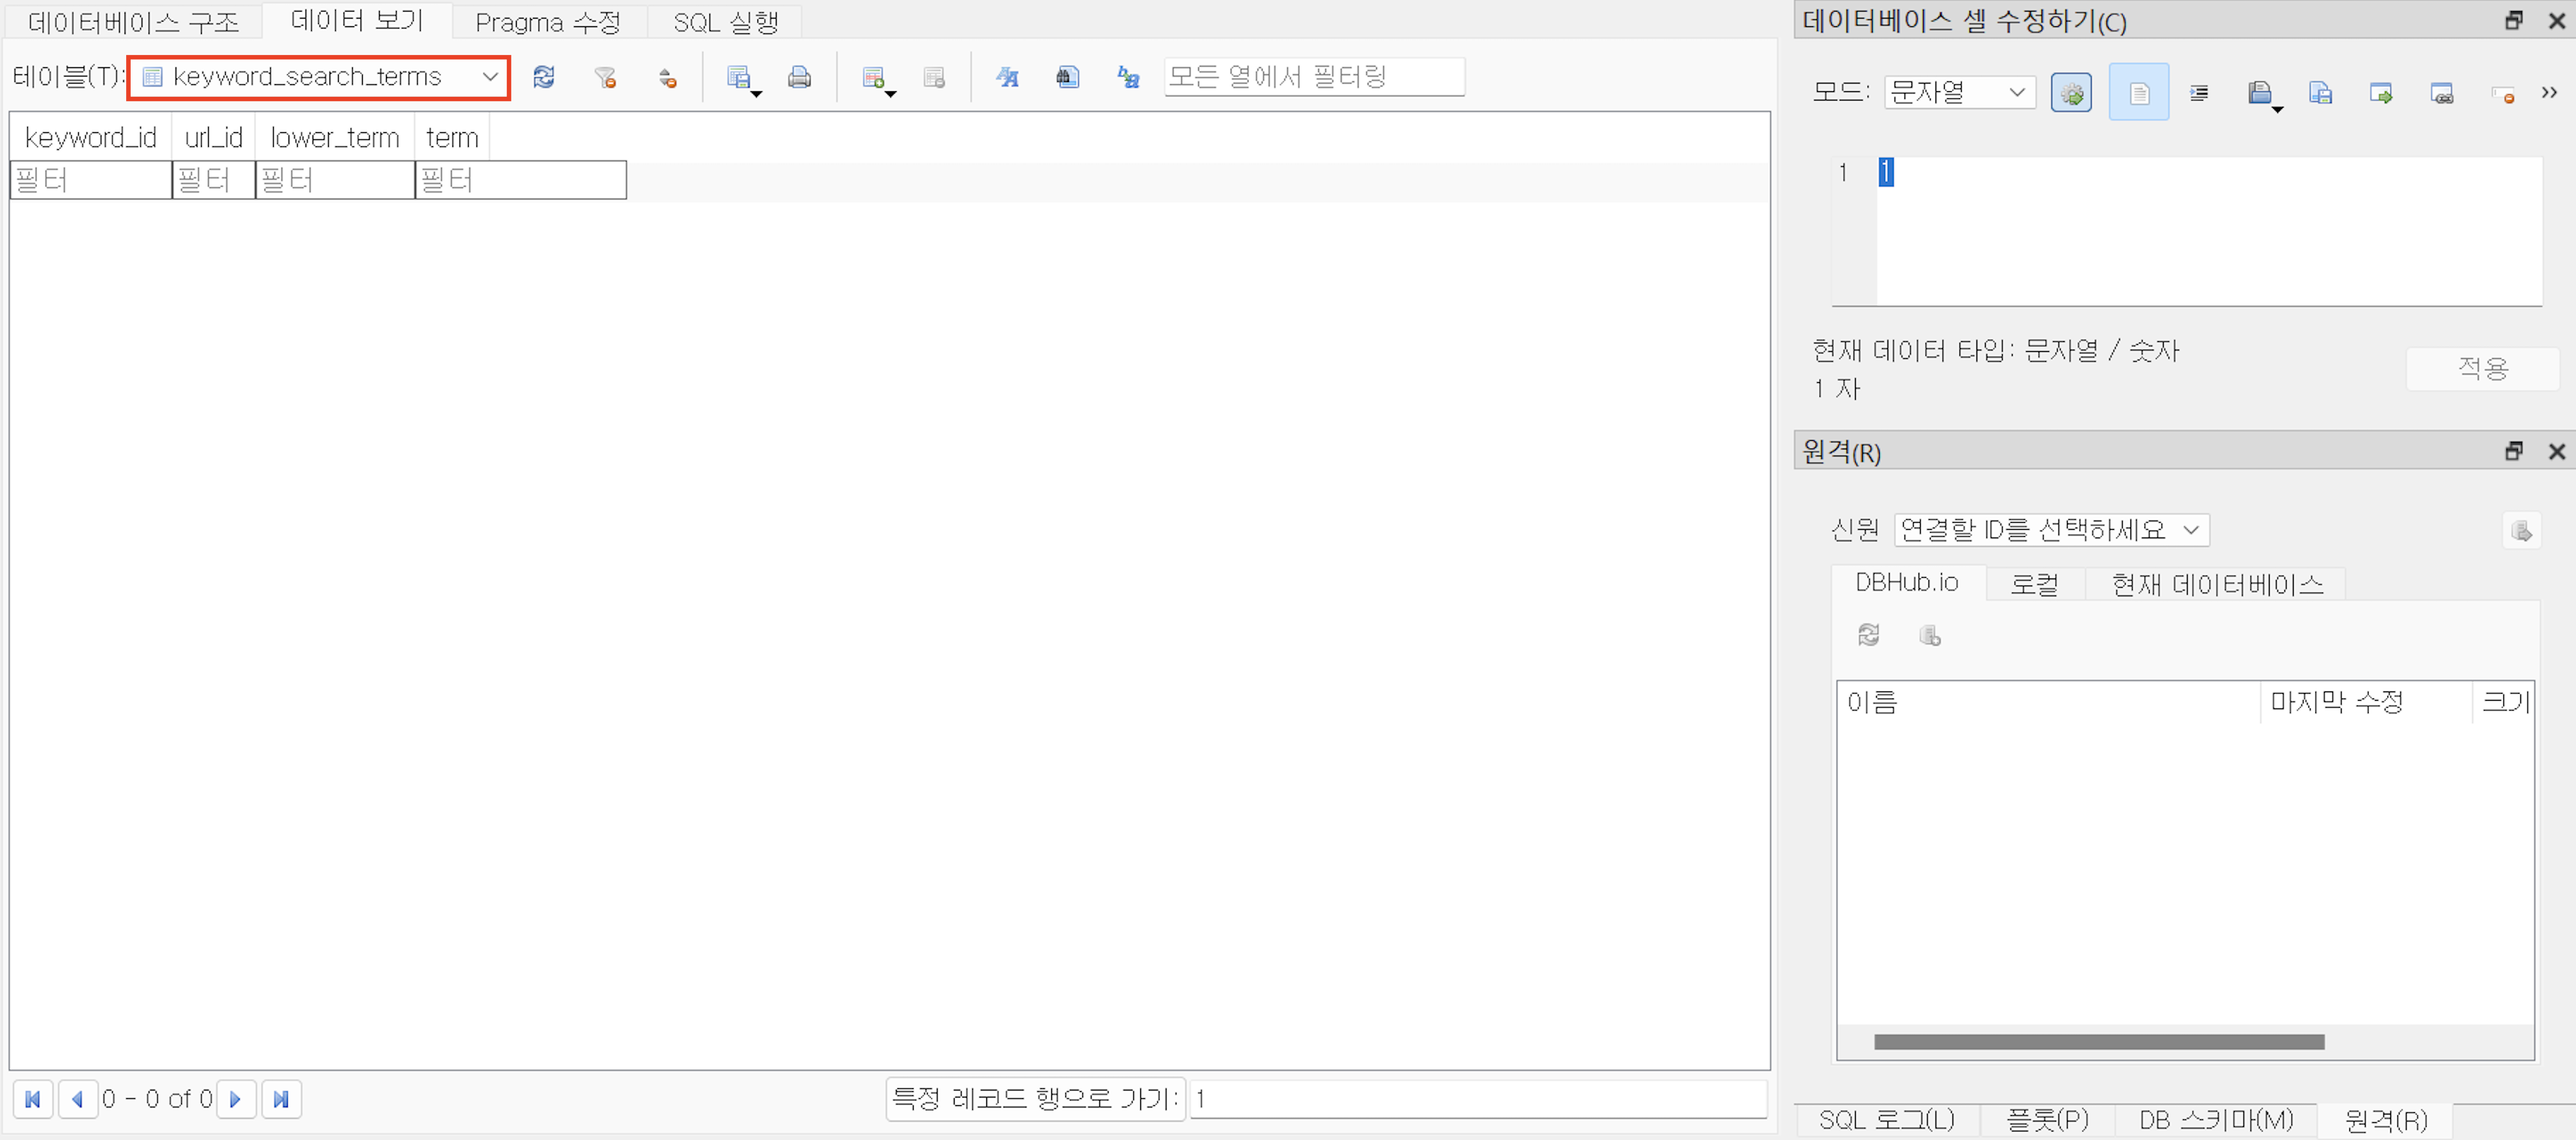The image size is (2576, 1140).
Task: Switch to the SQL 실행 tab
Action: coord(725,22)
